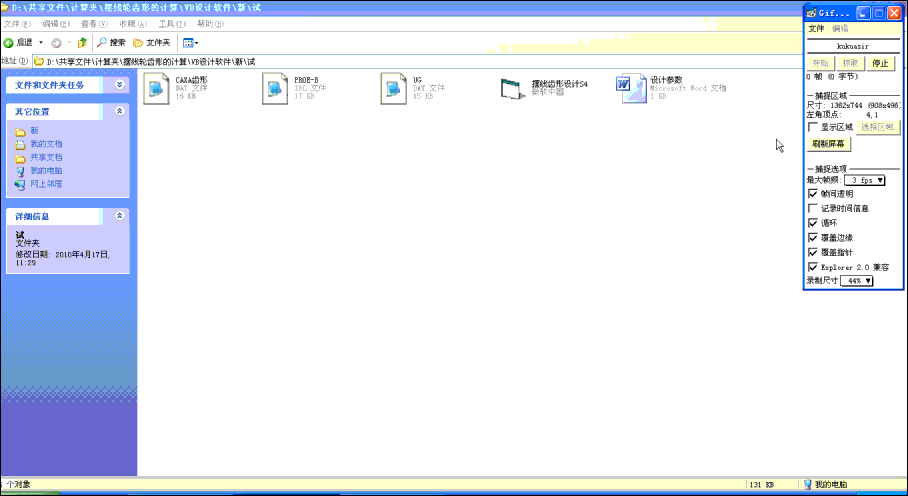The image size is (908, 496).
Task: Click the 新 folder icon in sidebar
Action: 20,131
